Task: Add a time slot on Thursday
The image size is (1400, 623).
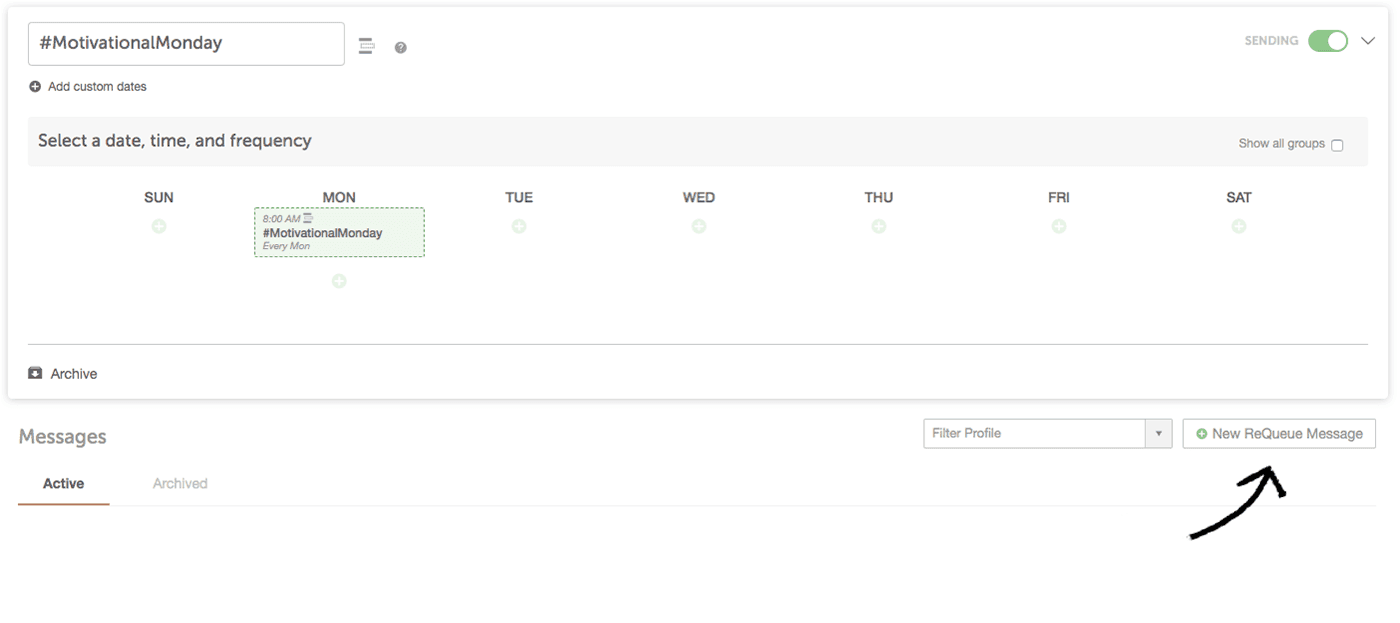Action: 879,226
